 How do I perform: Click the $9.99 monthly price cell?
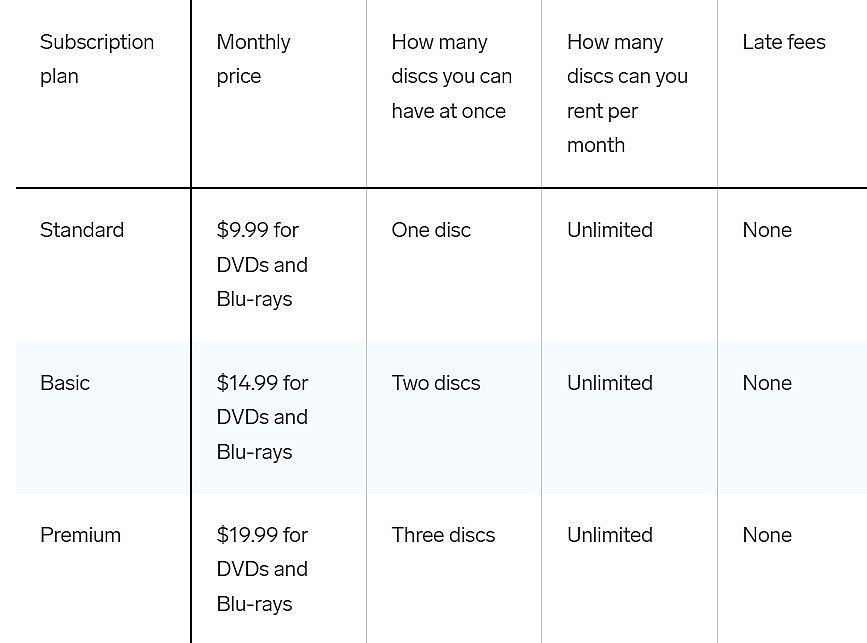[x=262, y=264]
